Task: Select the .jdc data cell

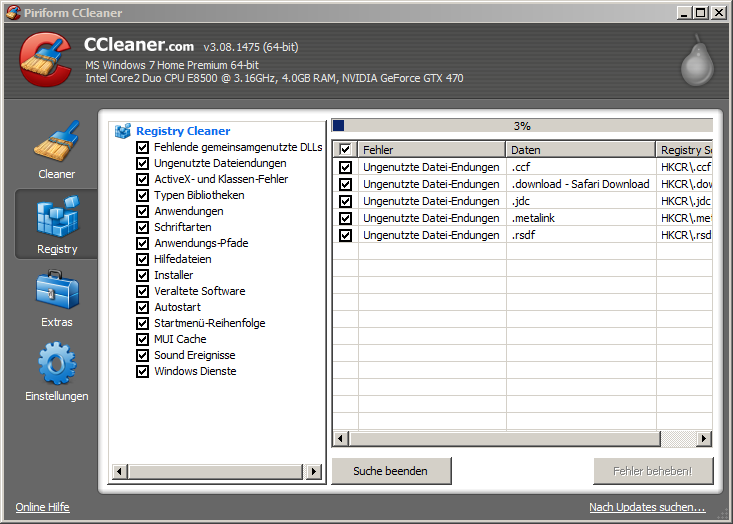Action: click(x=581, y=201)
